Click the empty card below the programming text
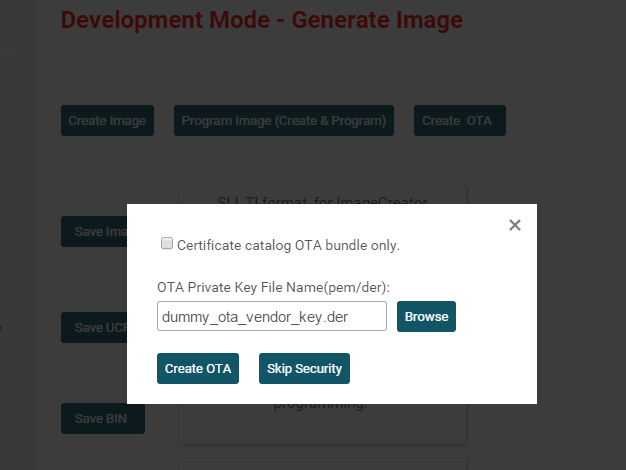The image size is (626, 470). (x=322, y=461)
